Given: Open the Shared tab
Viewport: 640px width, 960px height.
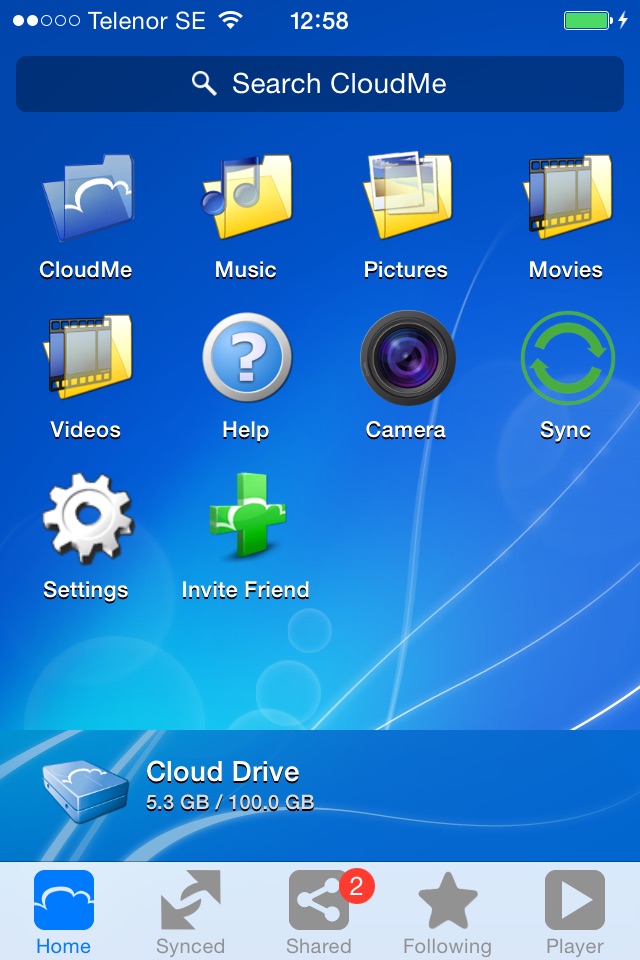Looking at the screenshot, I should click(319, 912).
